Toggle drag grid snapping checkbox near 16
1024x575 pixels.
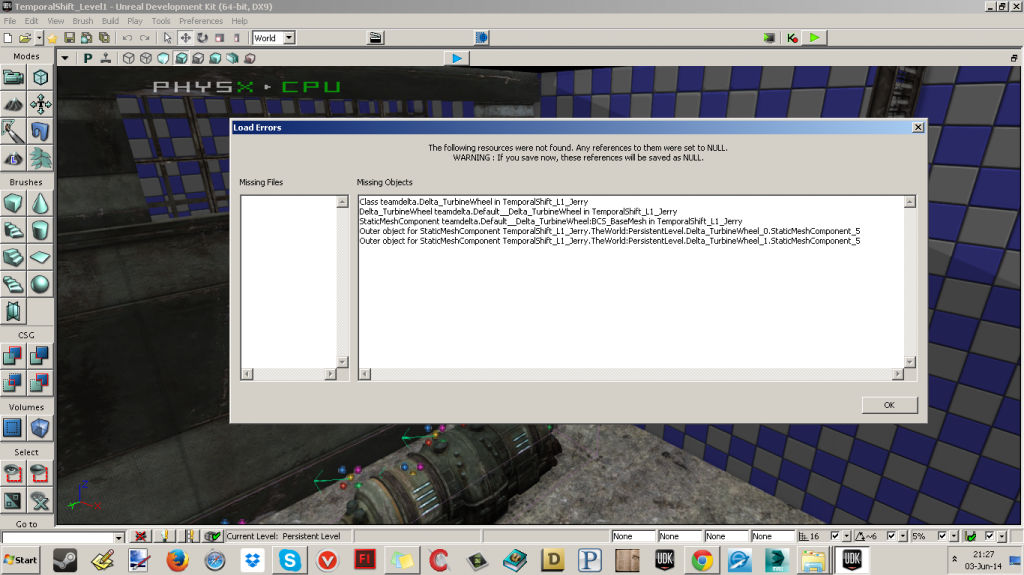click(835, 536)
